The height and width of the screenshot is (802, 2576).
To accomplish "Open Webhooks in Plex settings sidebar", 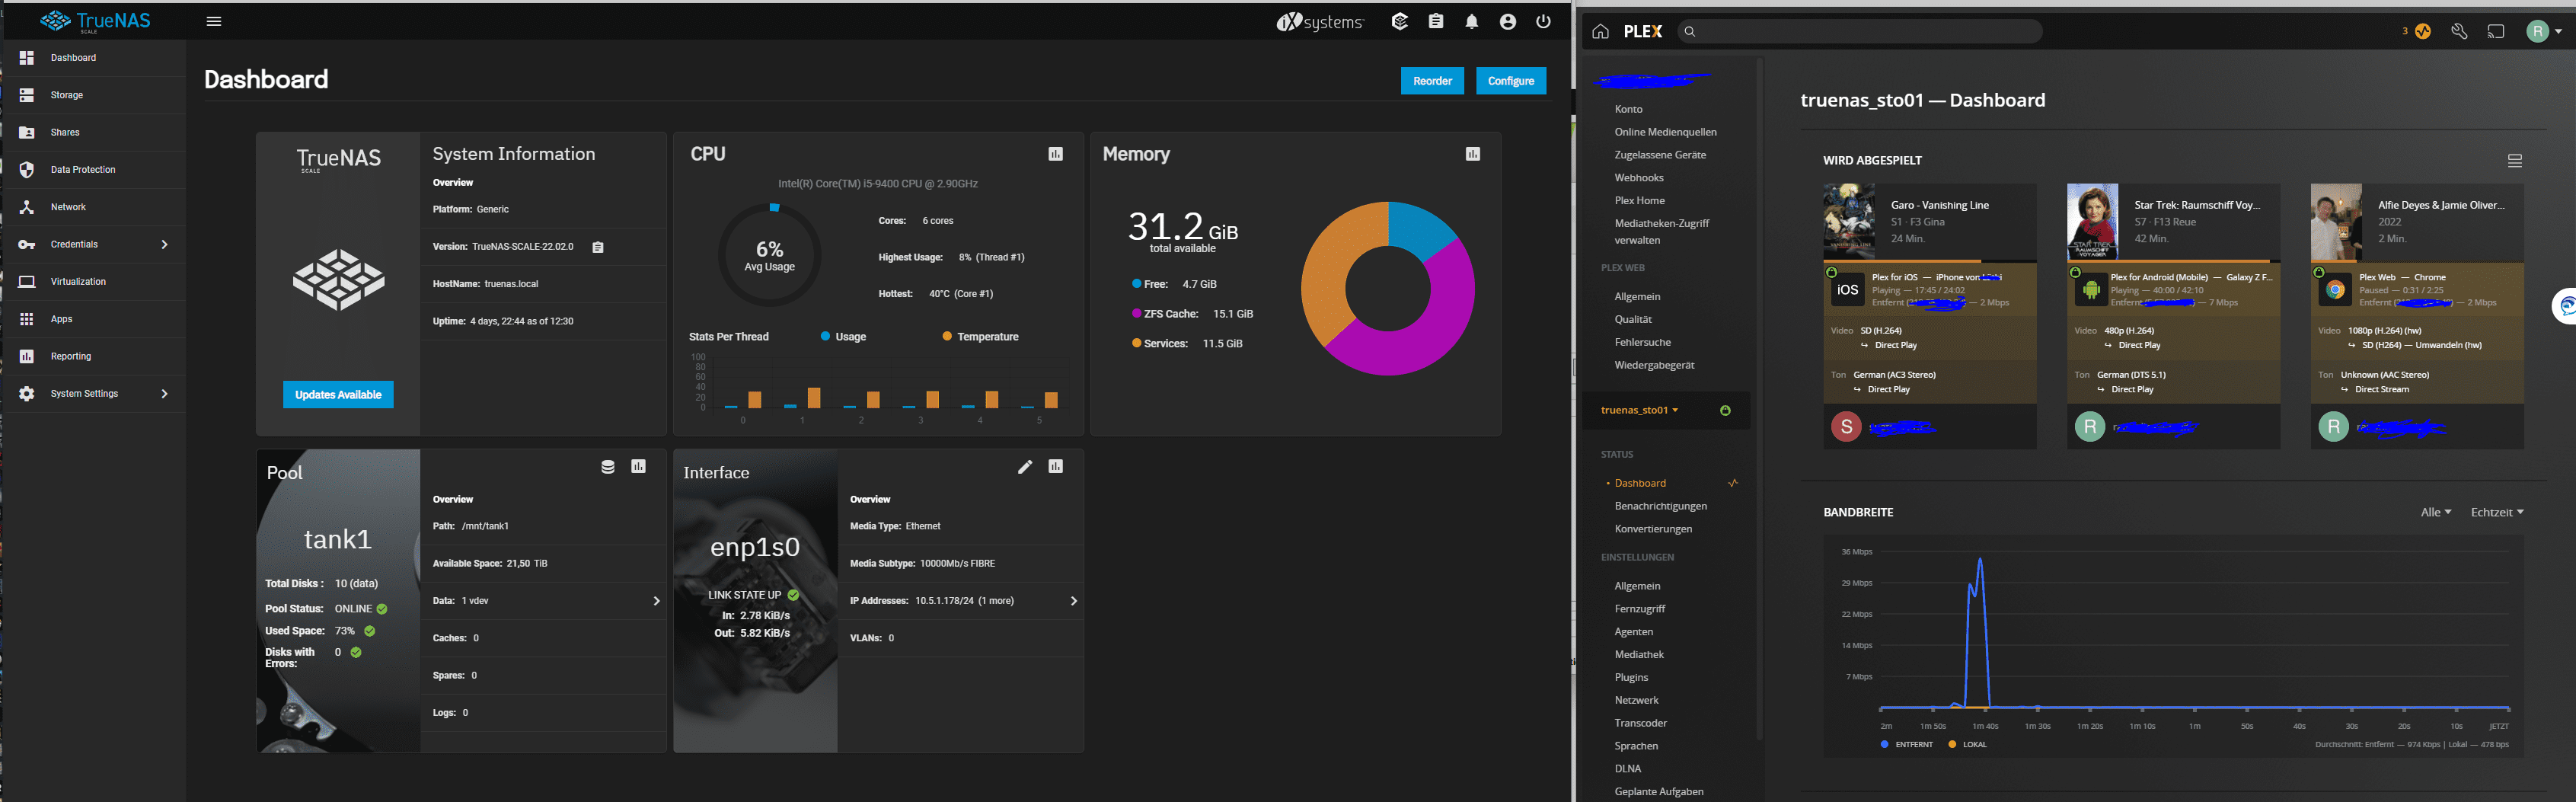I will pyautogui.click(x=1639, y=178).
